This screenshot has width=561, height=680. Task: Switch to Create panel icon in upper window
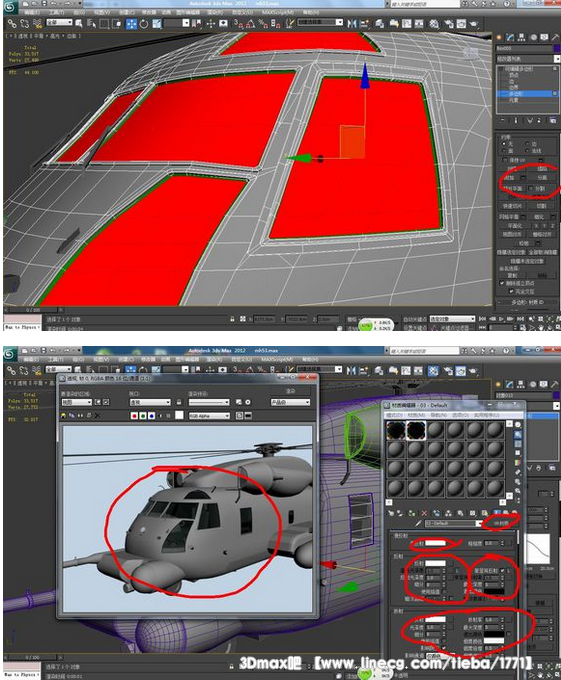point(499,37)
